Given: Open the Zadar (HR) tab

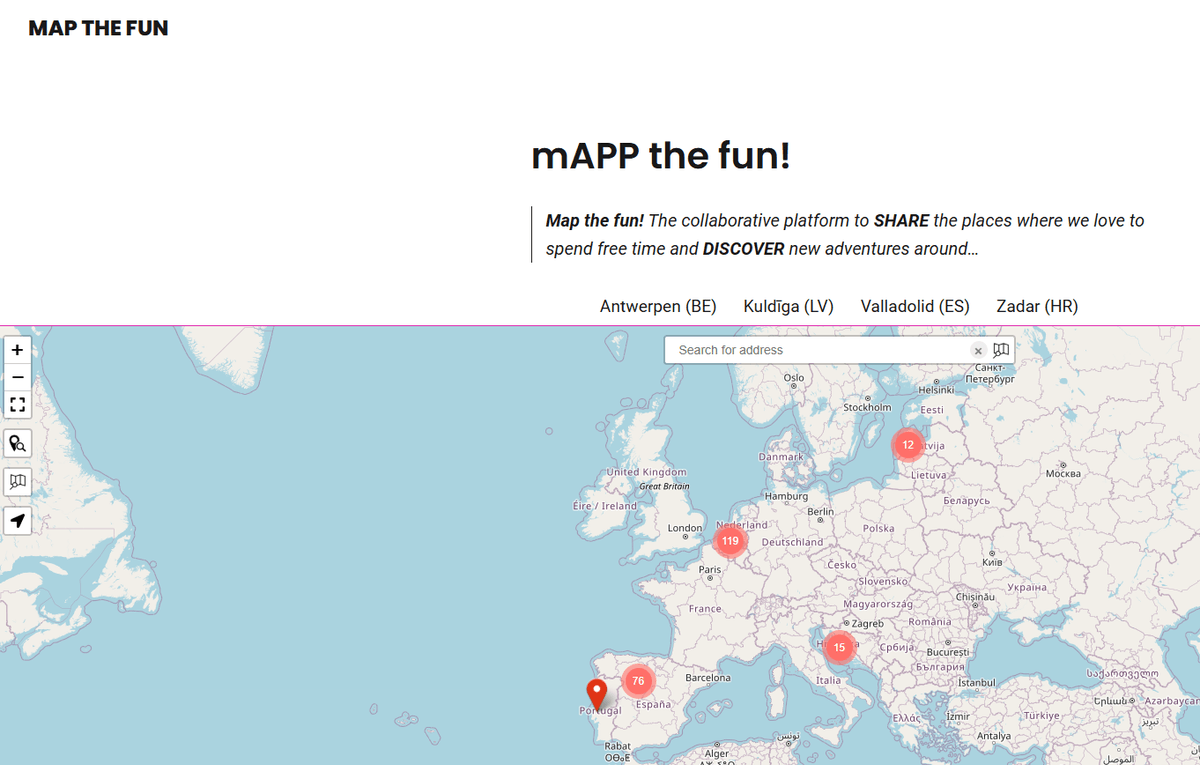Looking at the screenshot, I should pyautogui.click(x=1037, y=306).
